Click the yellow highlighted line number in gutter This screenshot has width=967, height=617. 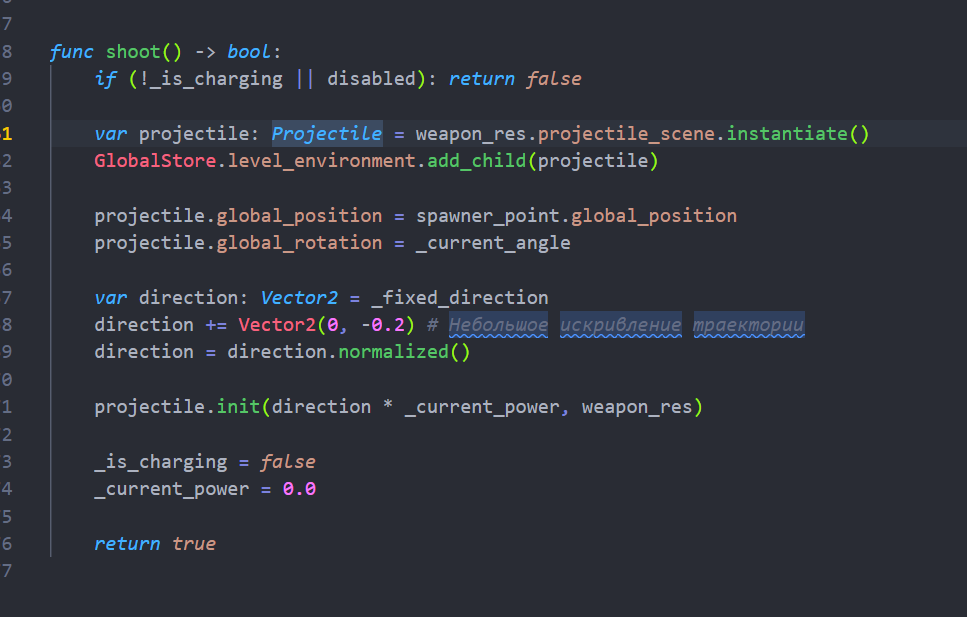(7, 133)
